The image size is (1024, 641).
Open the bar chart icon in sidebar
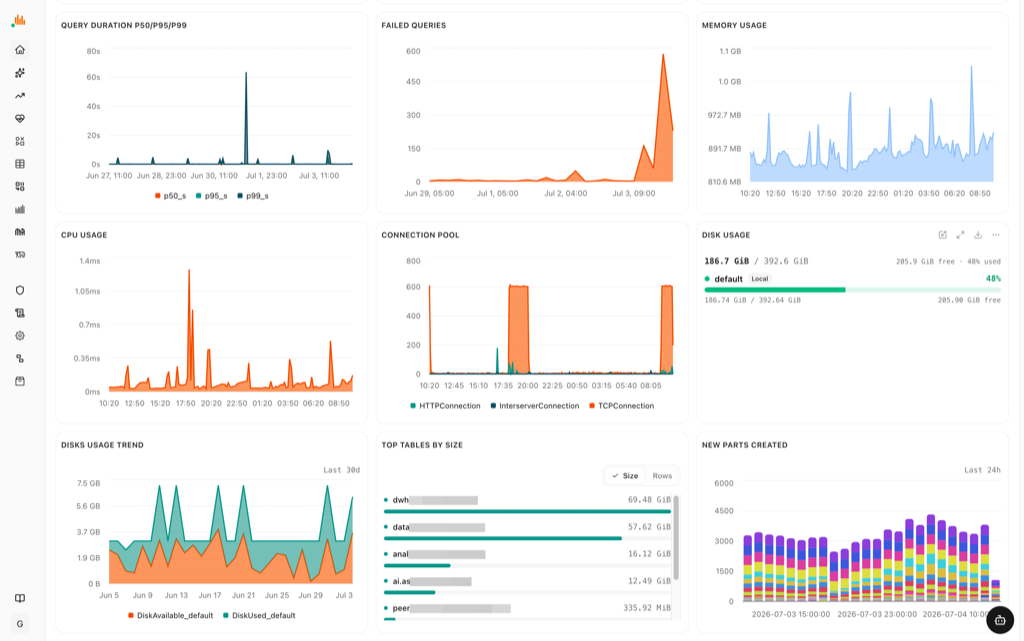coord(20,210)
